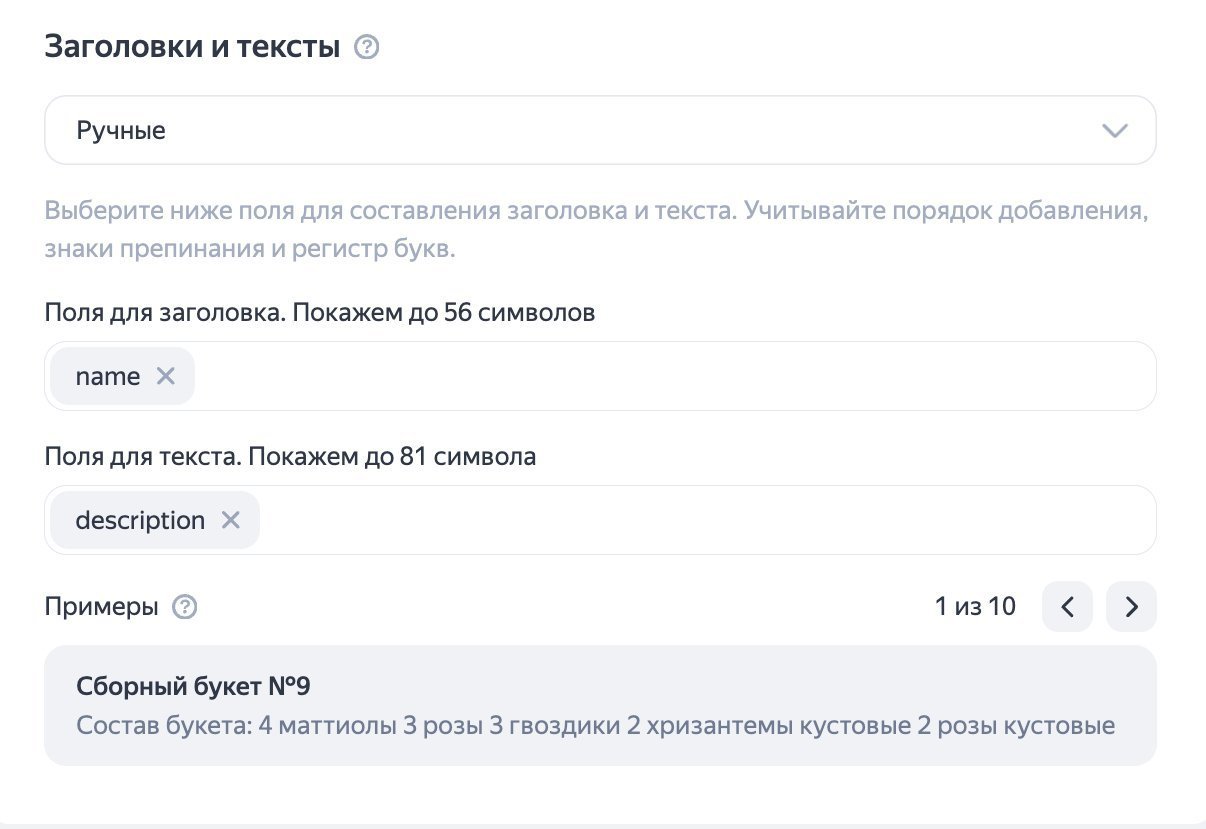Go to the previous example
This screenshot has width=1206, height=829.
(x=1067, y=607)
